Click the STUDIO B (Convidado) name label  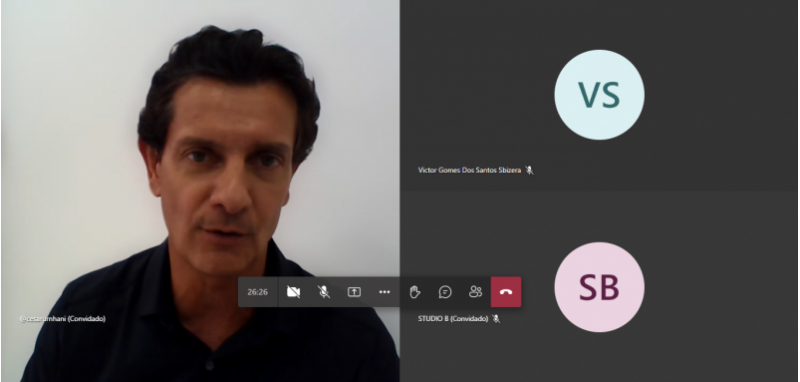tap(453, 319)
